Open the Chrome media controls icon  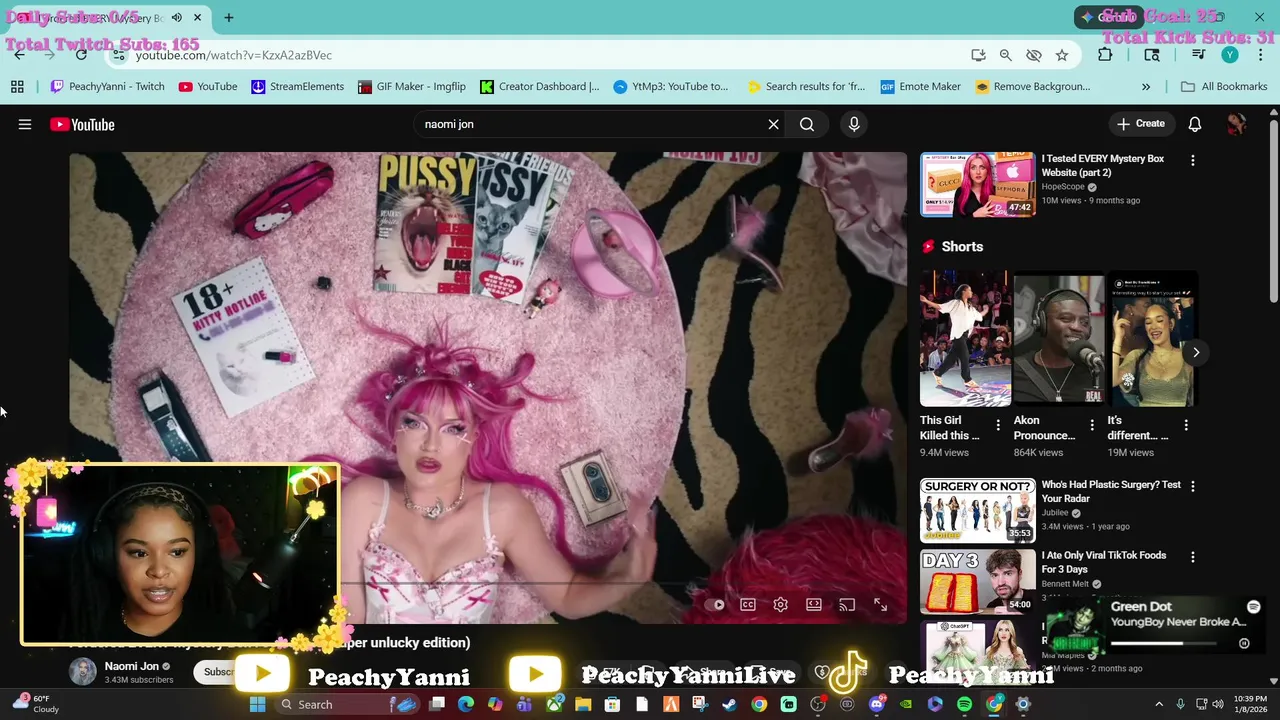pos(1198,55)
